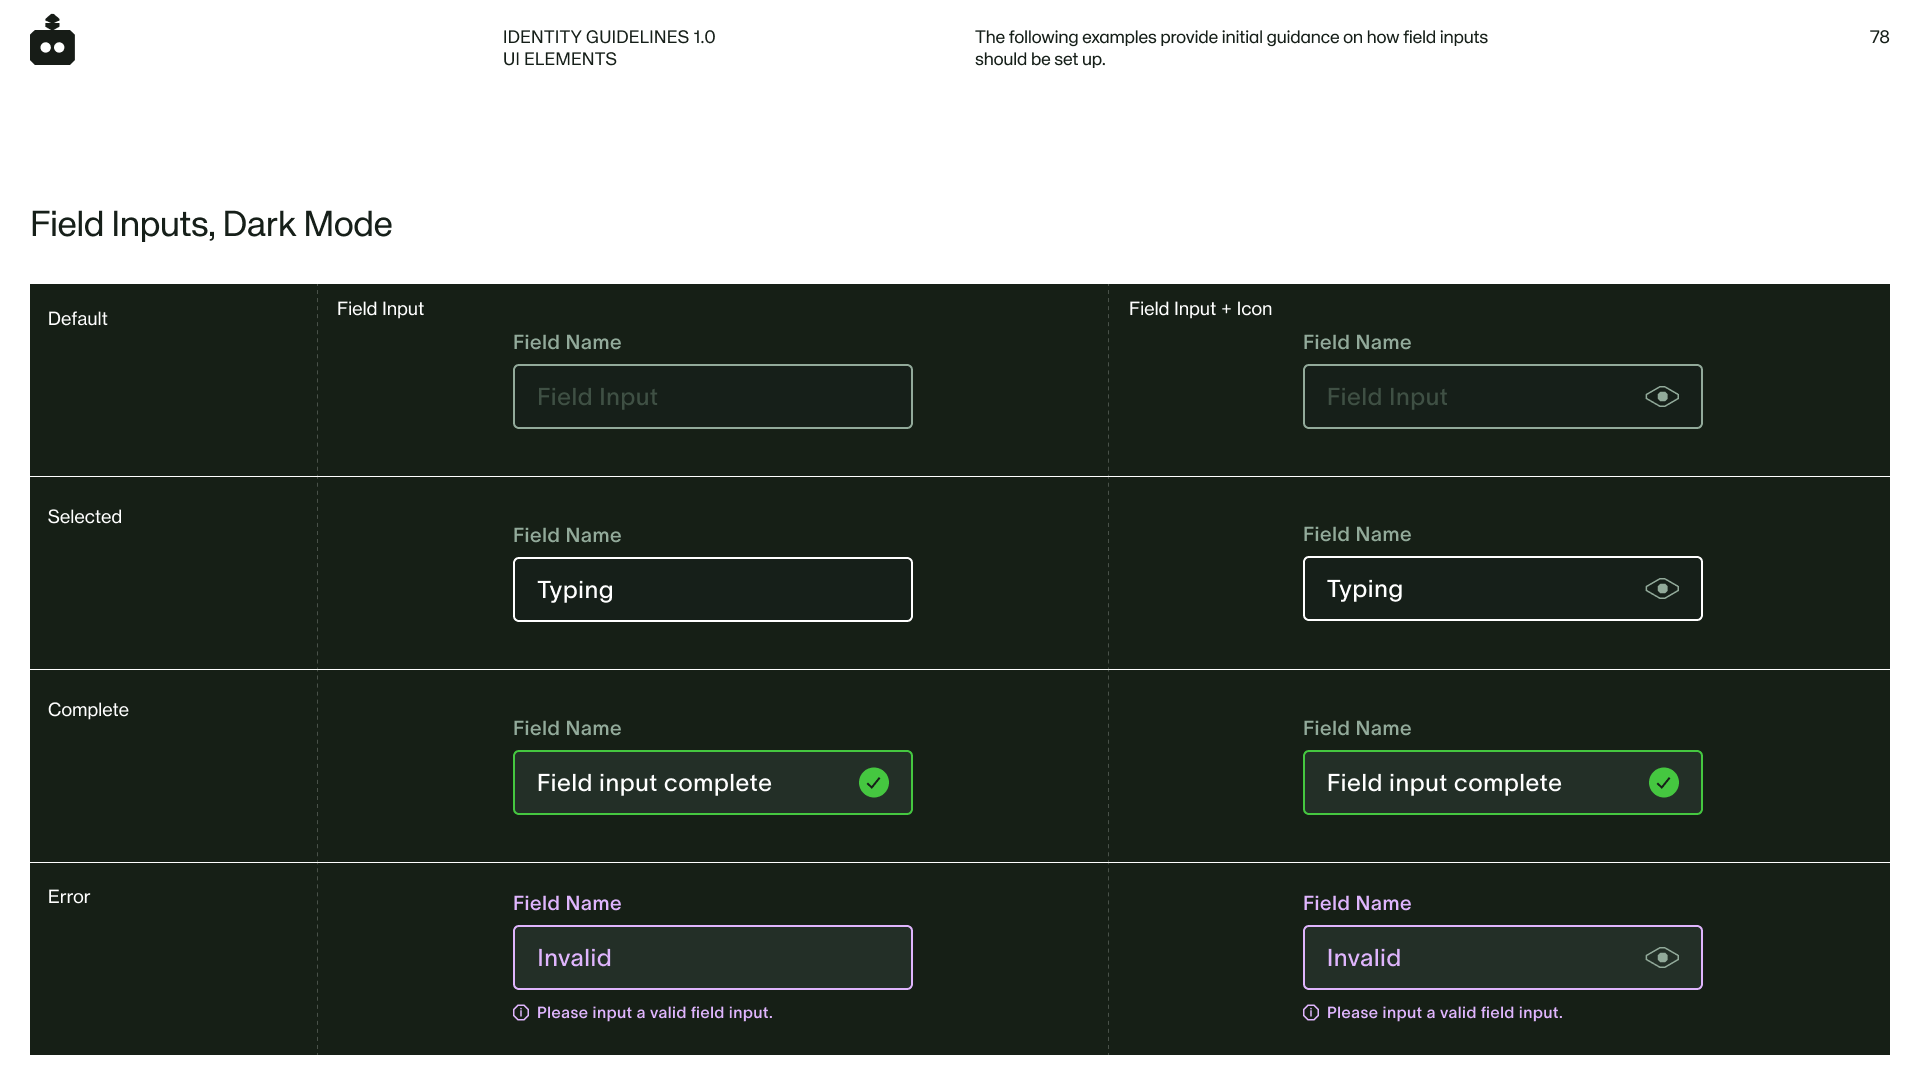Click the 'Error' row label
The image size is (1920, 1080).
coord(69,897)
